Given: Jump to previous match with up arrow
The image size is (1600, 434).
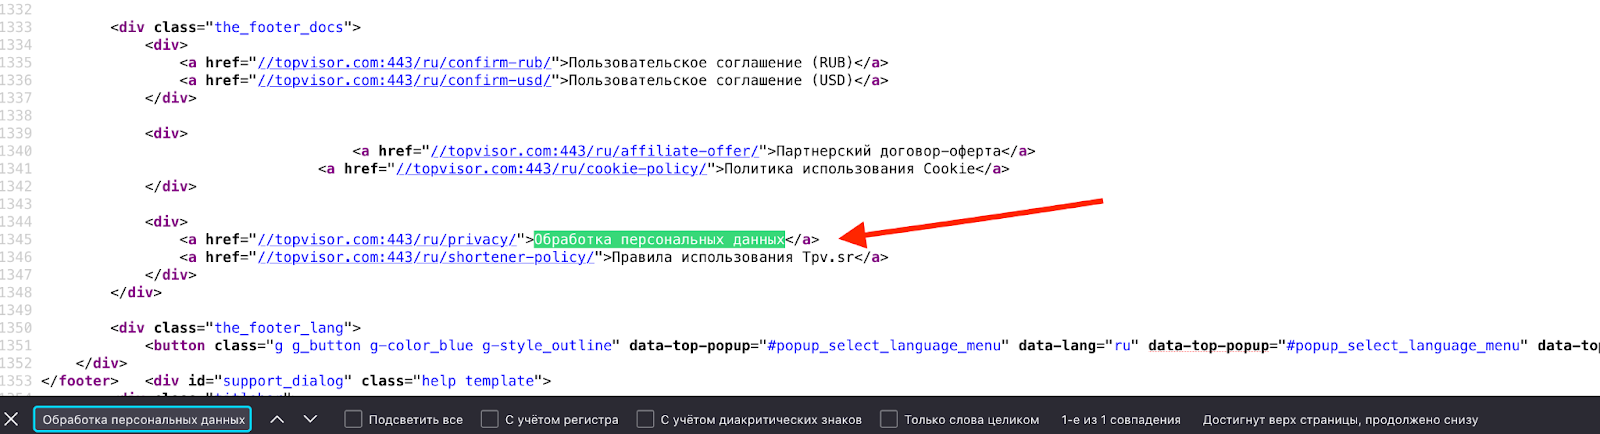Looking at the screenshot, I should [277, 419].
